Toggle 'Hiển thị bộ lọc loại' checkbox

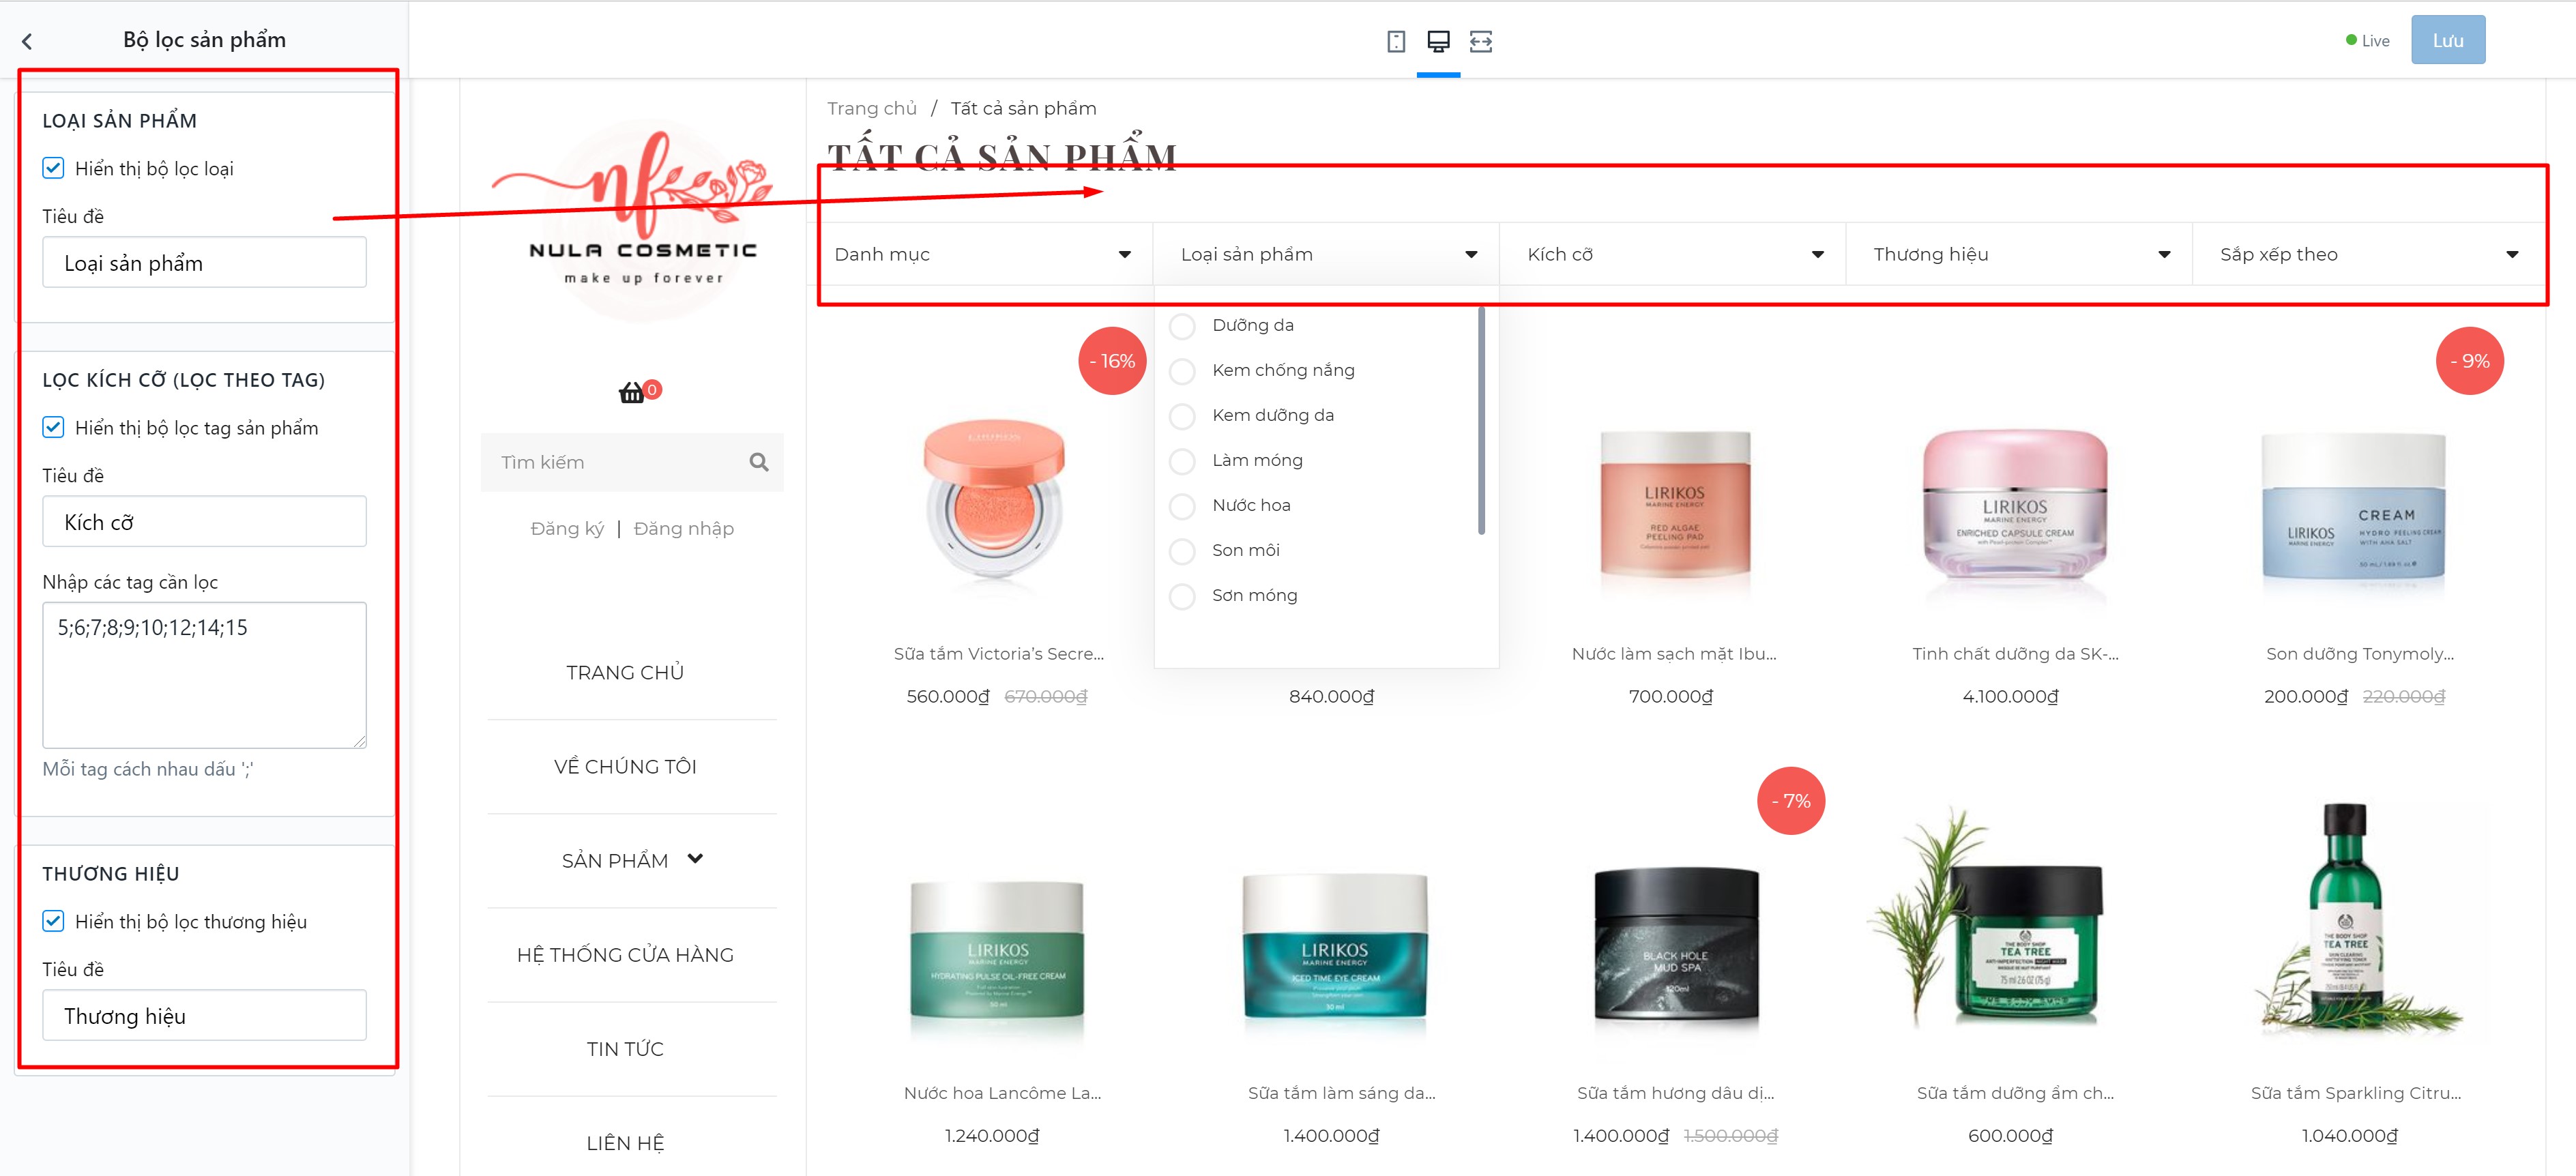point(53,168)
